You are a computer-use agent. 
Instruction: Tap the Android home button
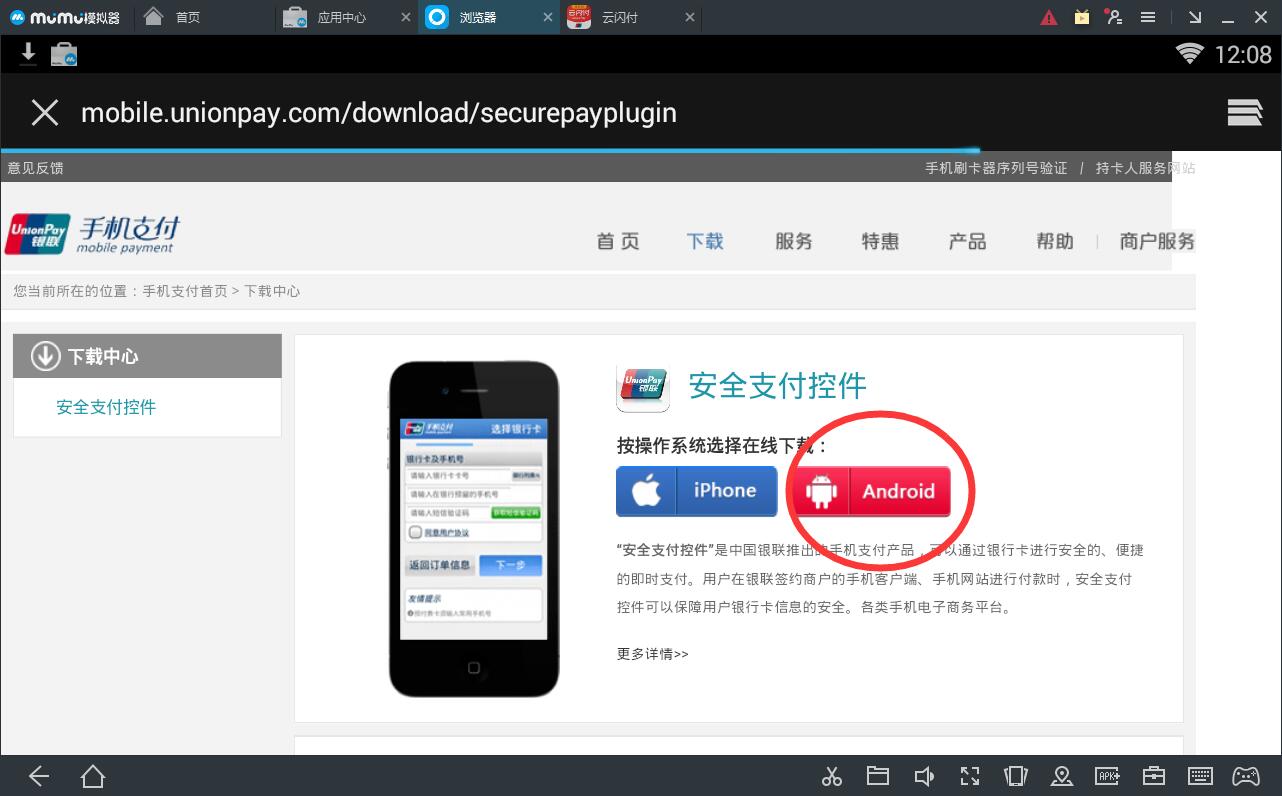[x=93, y=776]
